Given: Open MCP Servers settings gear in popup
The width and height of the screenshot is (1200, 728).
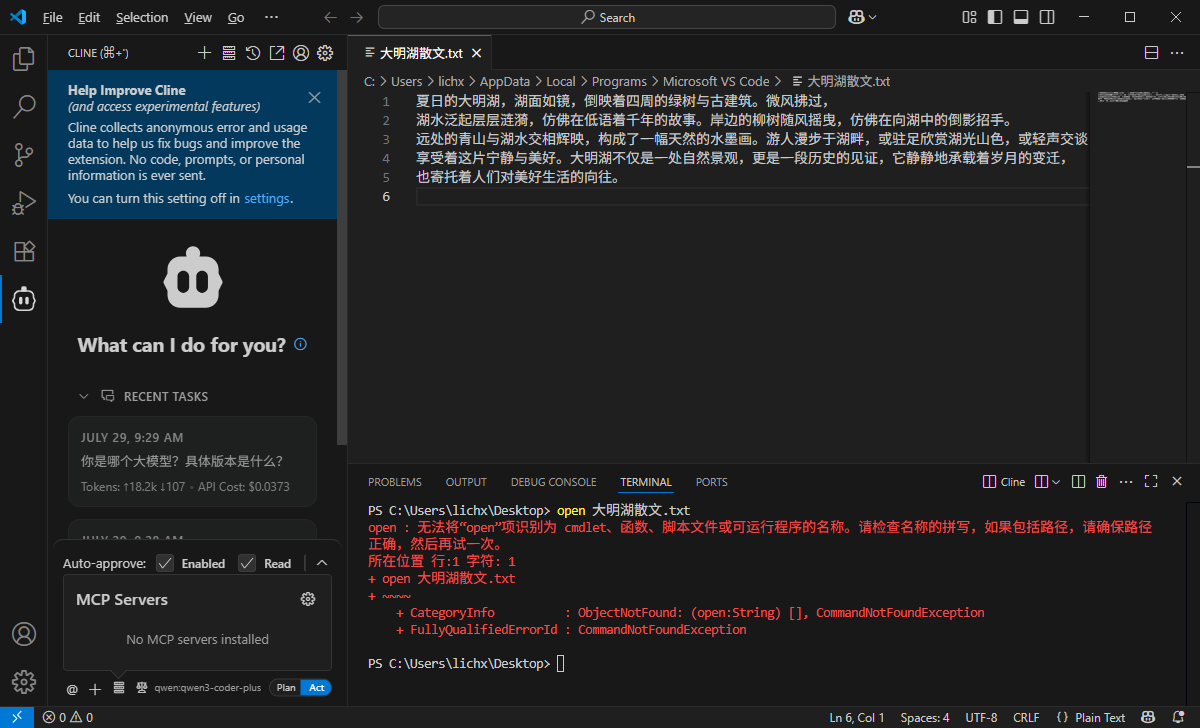Looking at the screenshot, I should 308,599.
